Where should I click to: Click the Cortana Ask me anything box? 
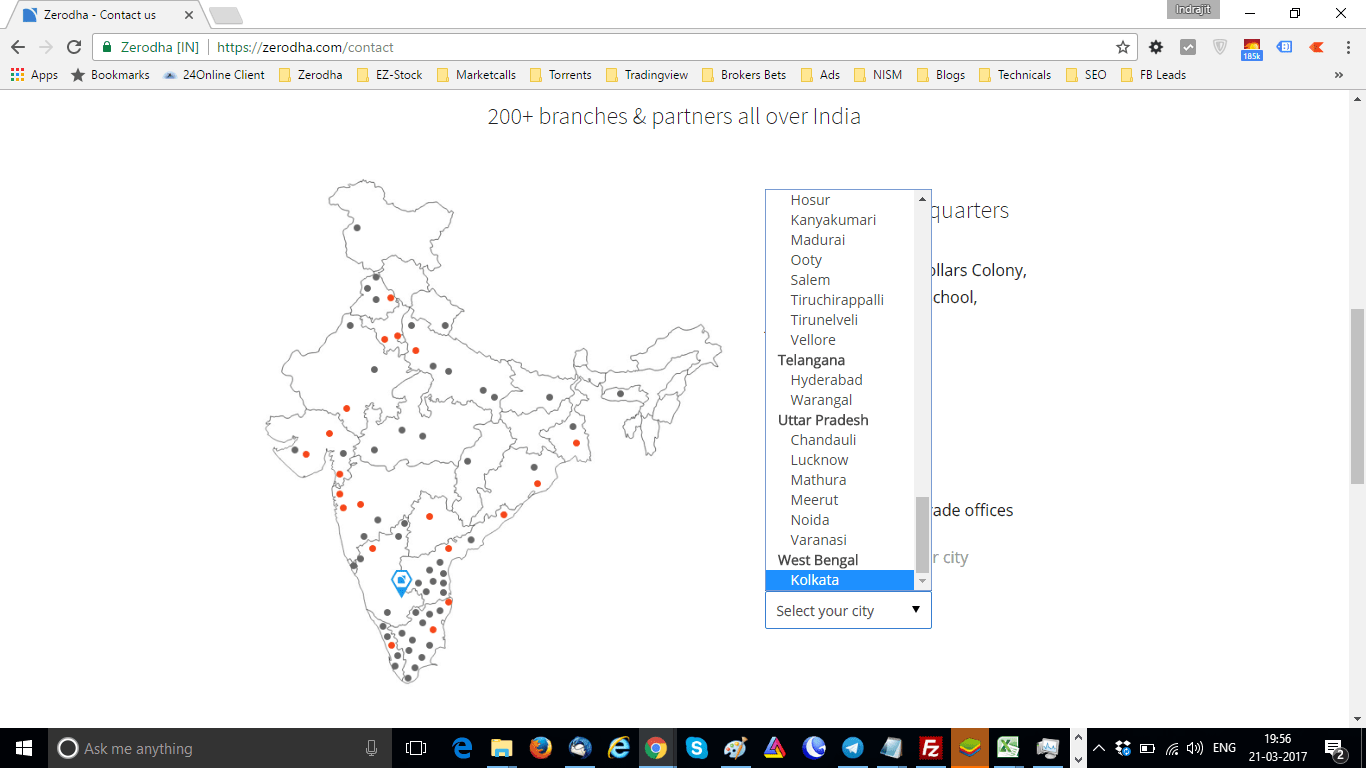[220, 748]
